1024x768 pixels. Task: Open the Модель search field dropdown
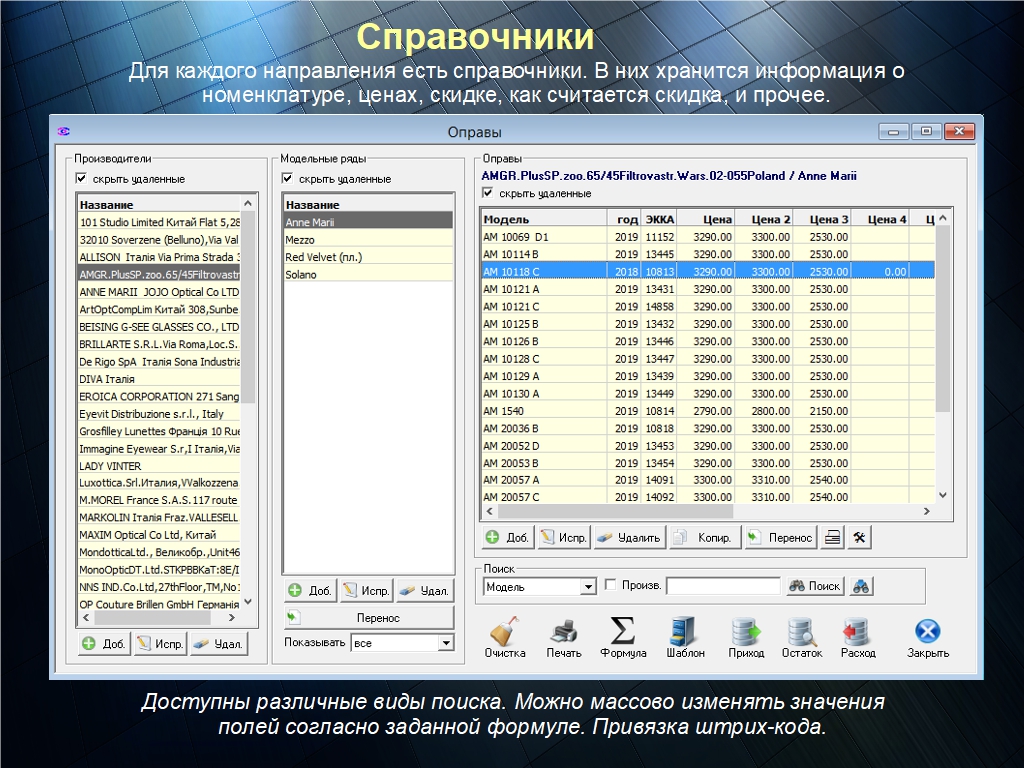tap(588, 587)
